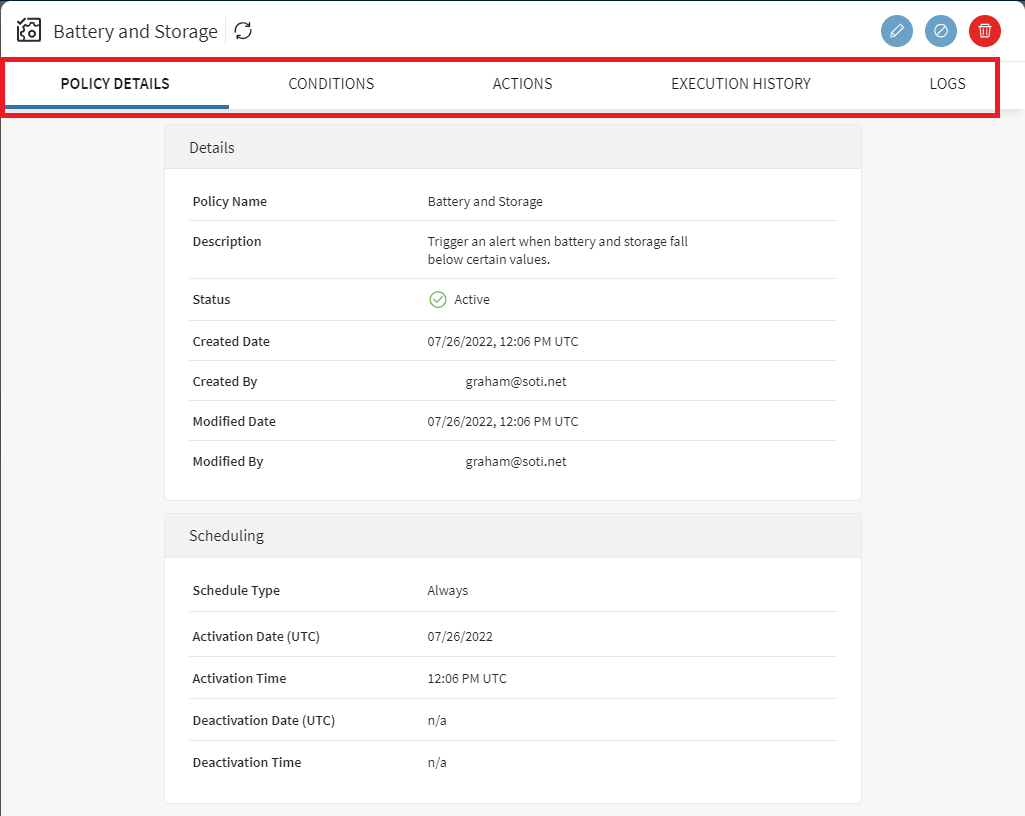Refresh the Battery and Storage policy
The image size is (1025, 816).
(x=243, y=31)
